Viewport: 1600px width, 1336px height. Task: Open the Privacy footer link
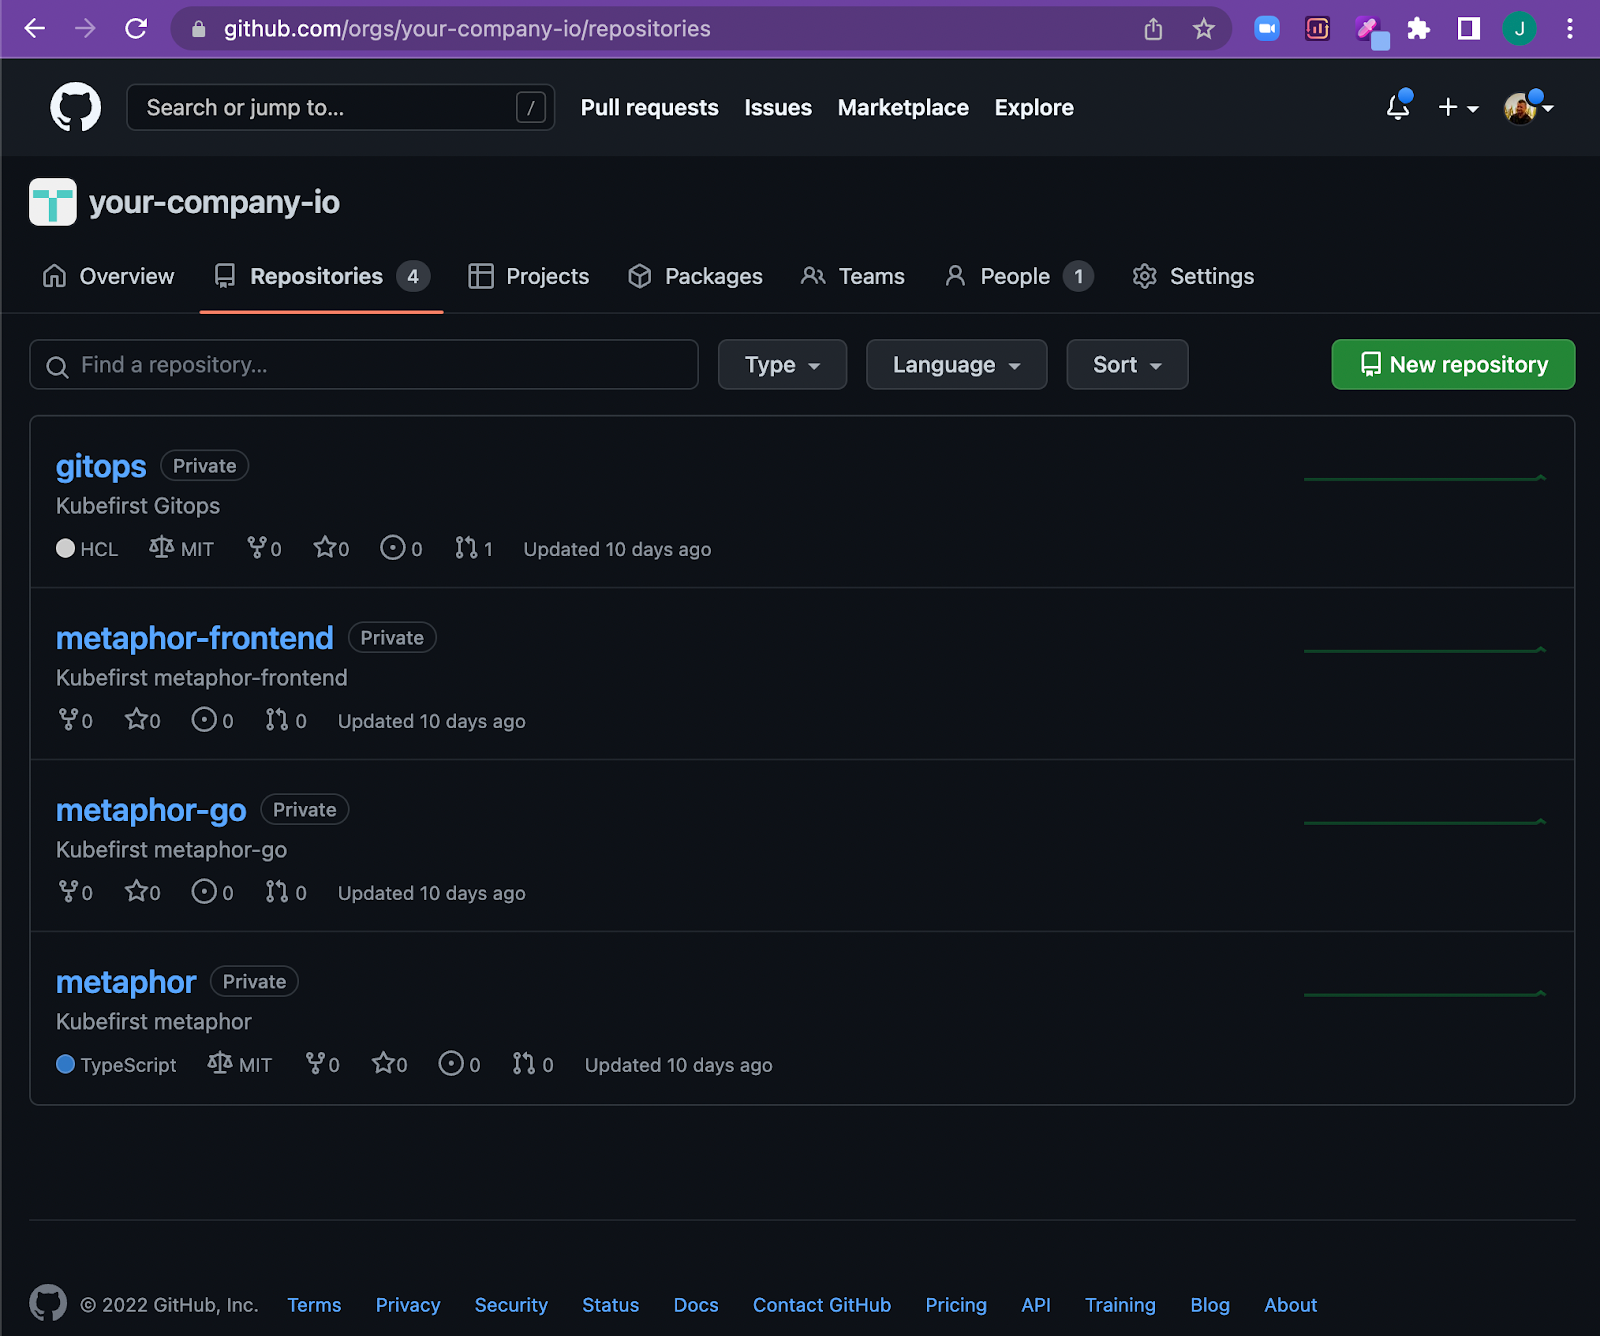coord(408,1305)
